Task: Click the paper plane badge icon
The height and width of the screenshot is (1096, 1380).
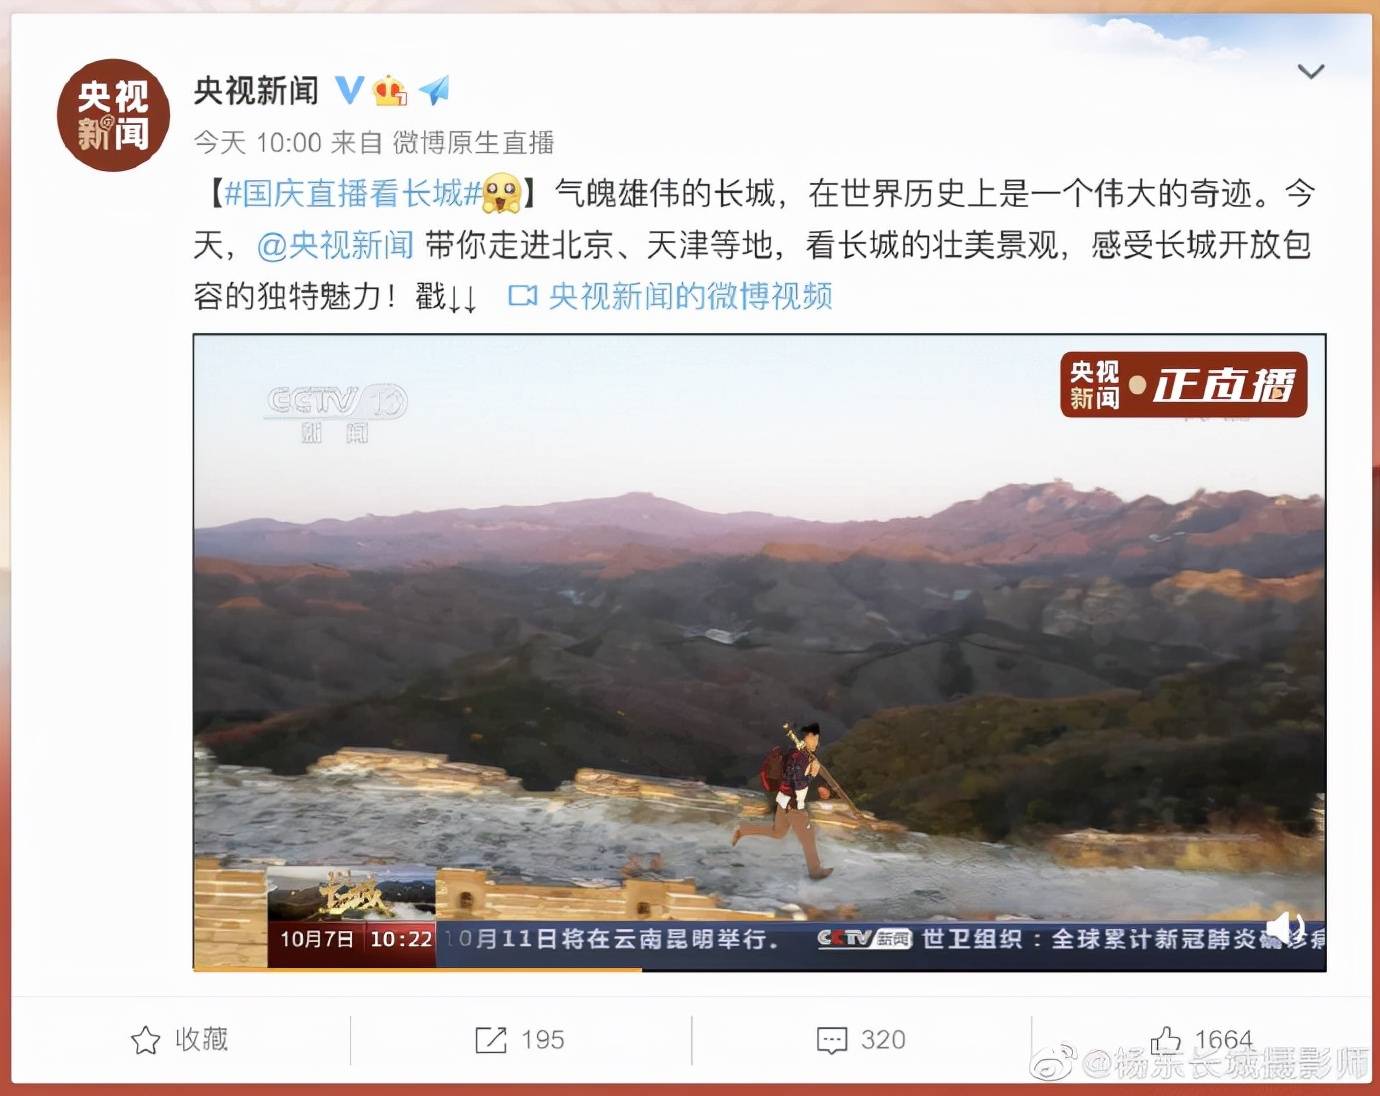Action: coord(434,91)
